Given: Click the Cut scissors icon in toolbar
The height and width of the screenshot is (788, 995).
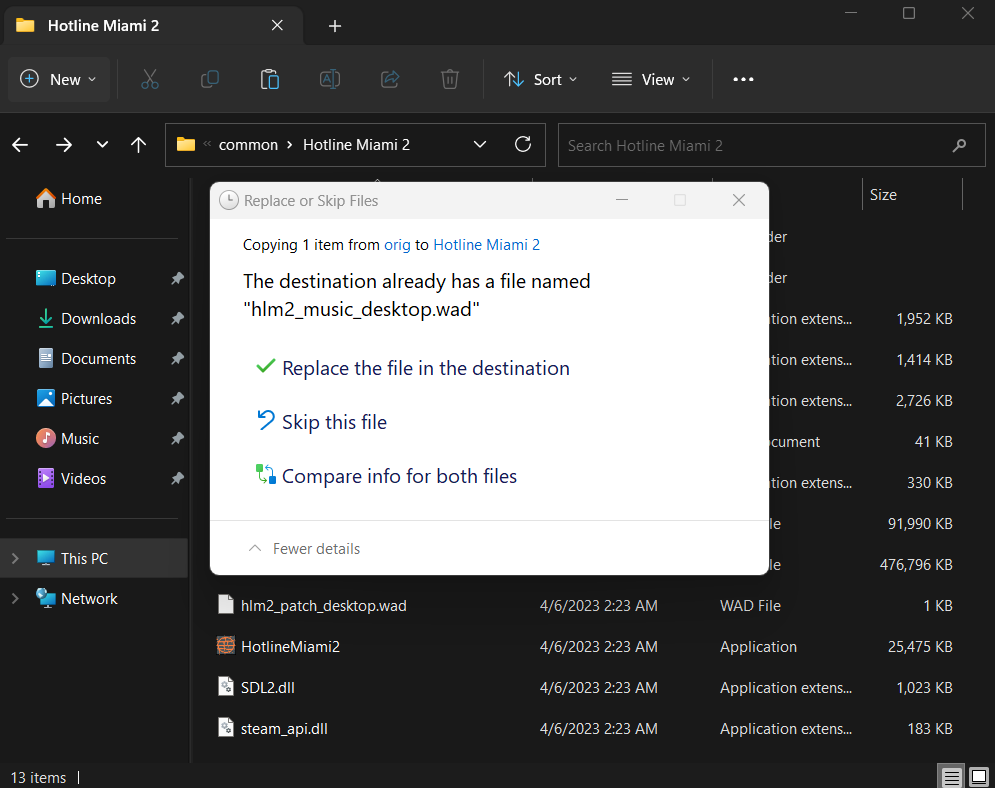Looking at the screenshot, I should [x=150, y=79].
